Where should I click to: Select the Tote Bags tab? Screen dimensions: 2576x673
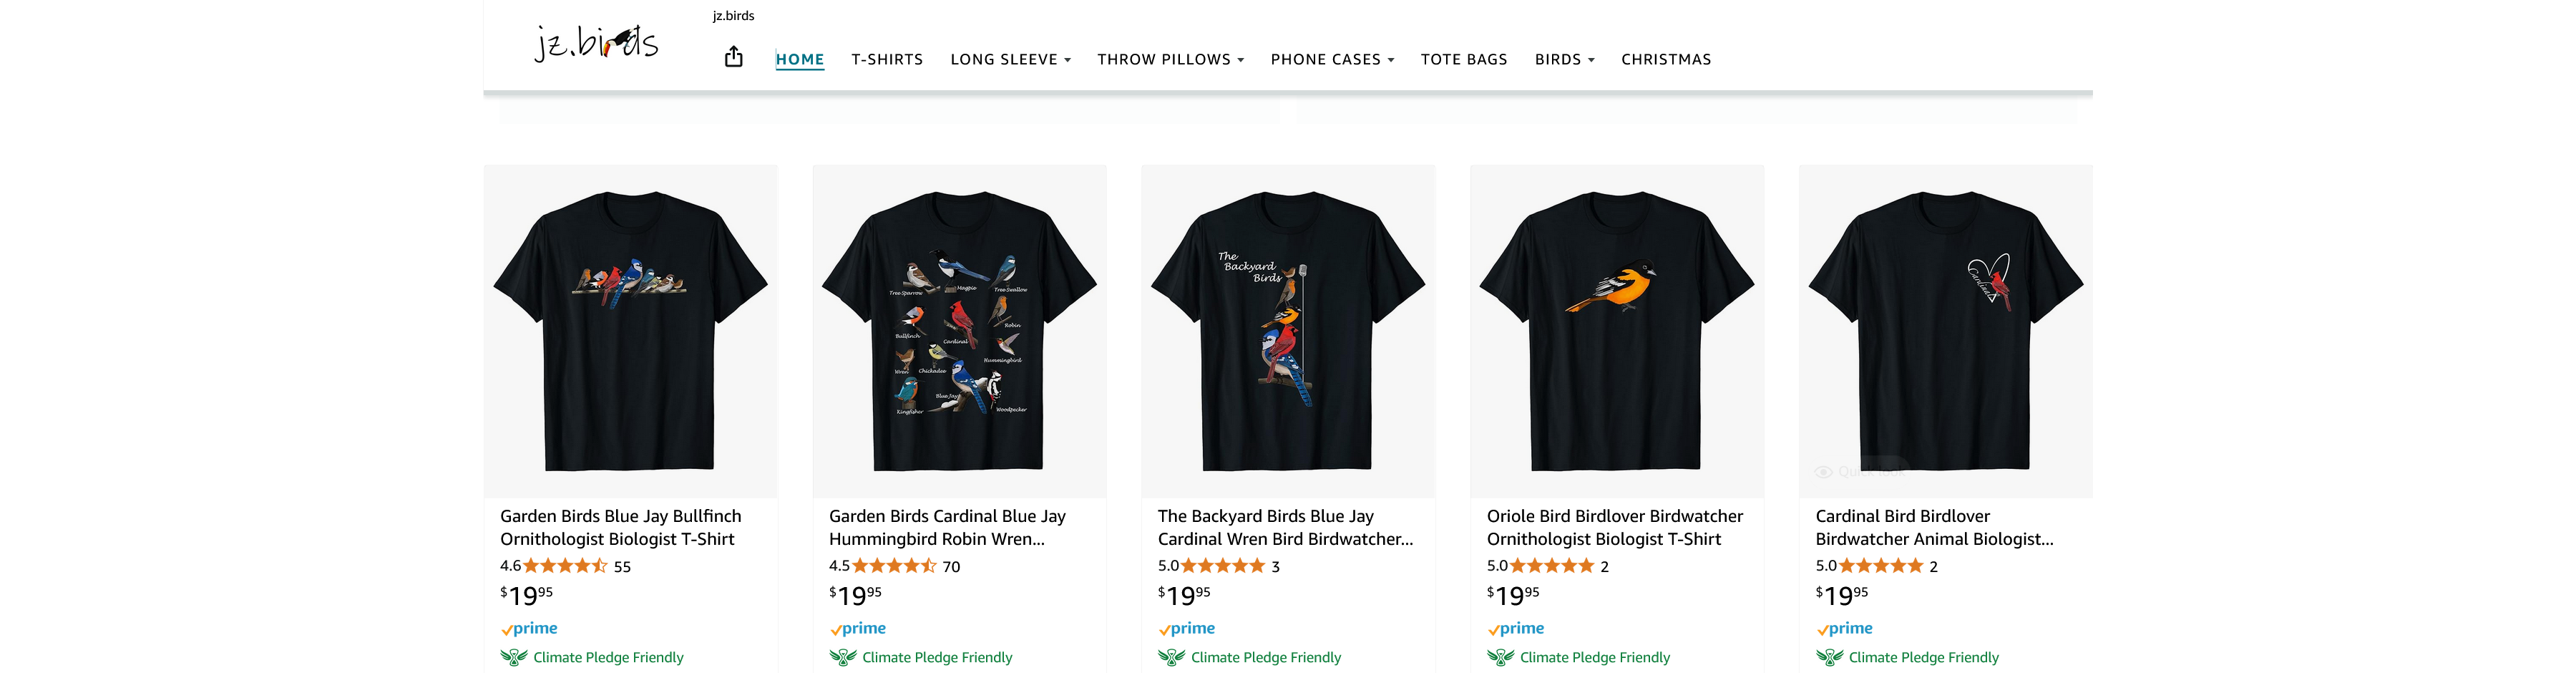(x=1464, y=60)
